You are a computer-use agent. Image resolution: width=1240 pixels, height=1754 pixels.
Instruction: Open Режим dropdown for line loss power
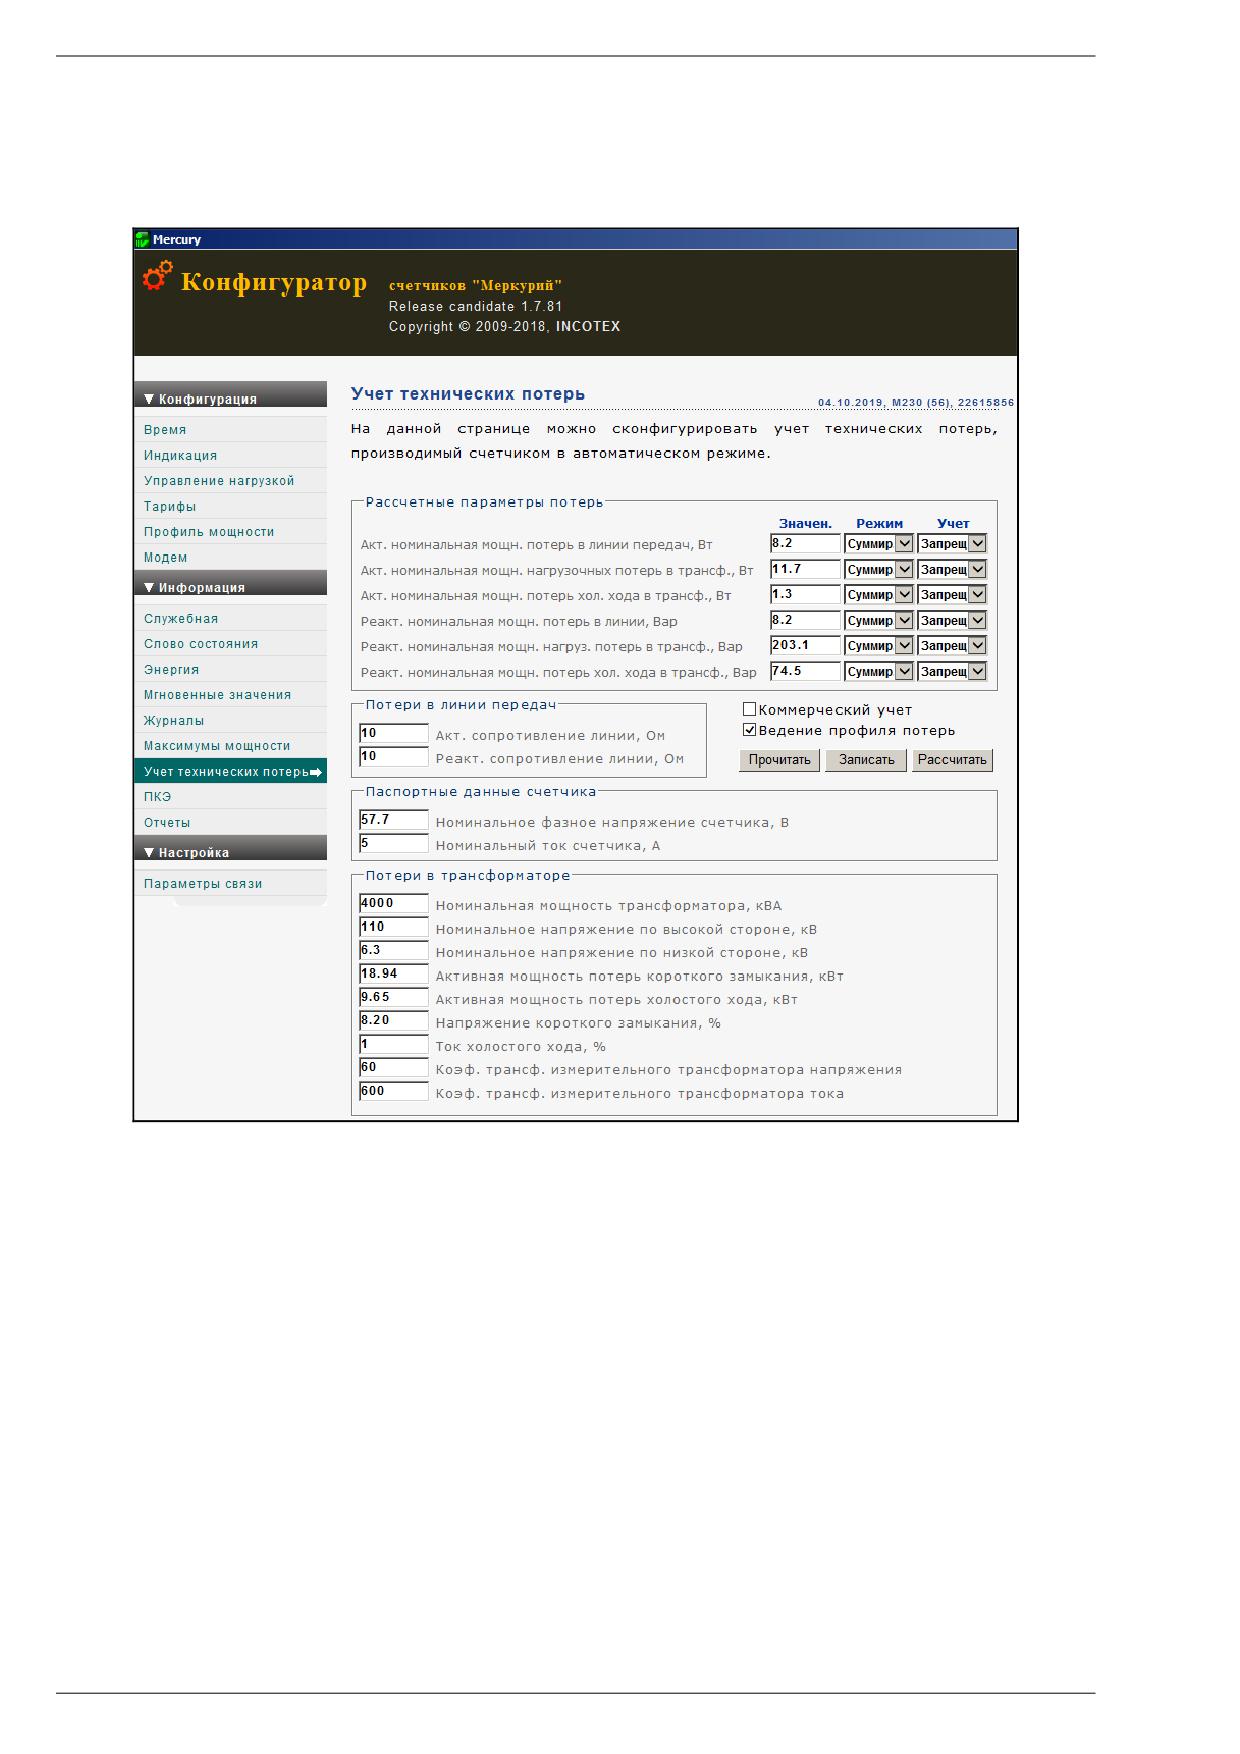[x=879, y=544]
